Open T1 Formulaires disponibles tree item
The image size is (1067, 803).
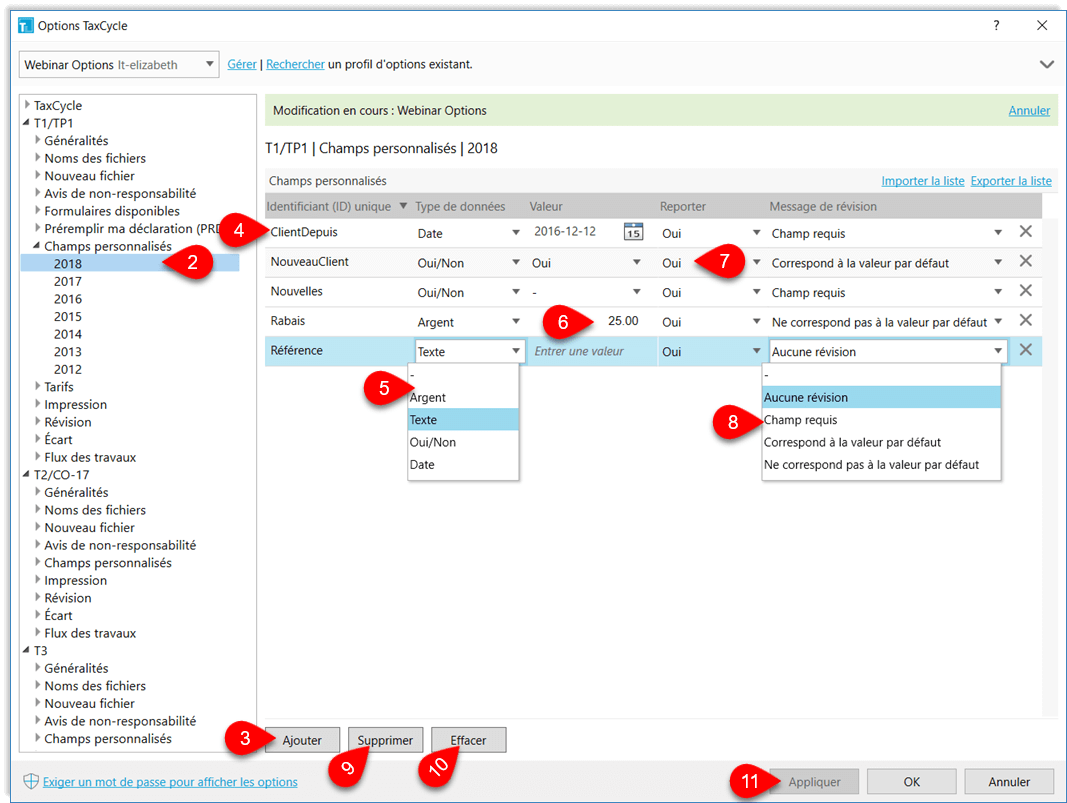112,211
